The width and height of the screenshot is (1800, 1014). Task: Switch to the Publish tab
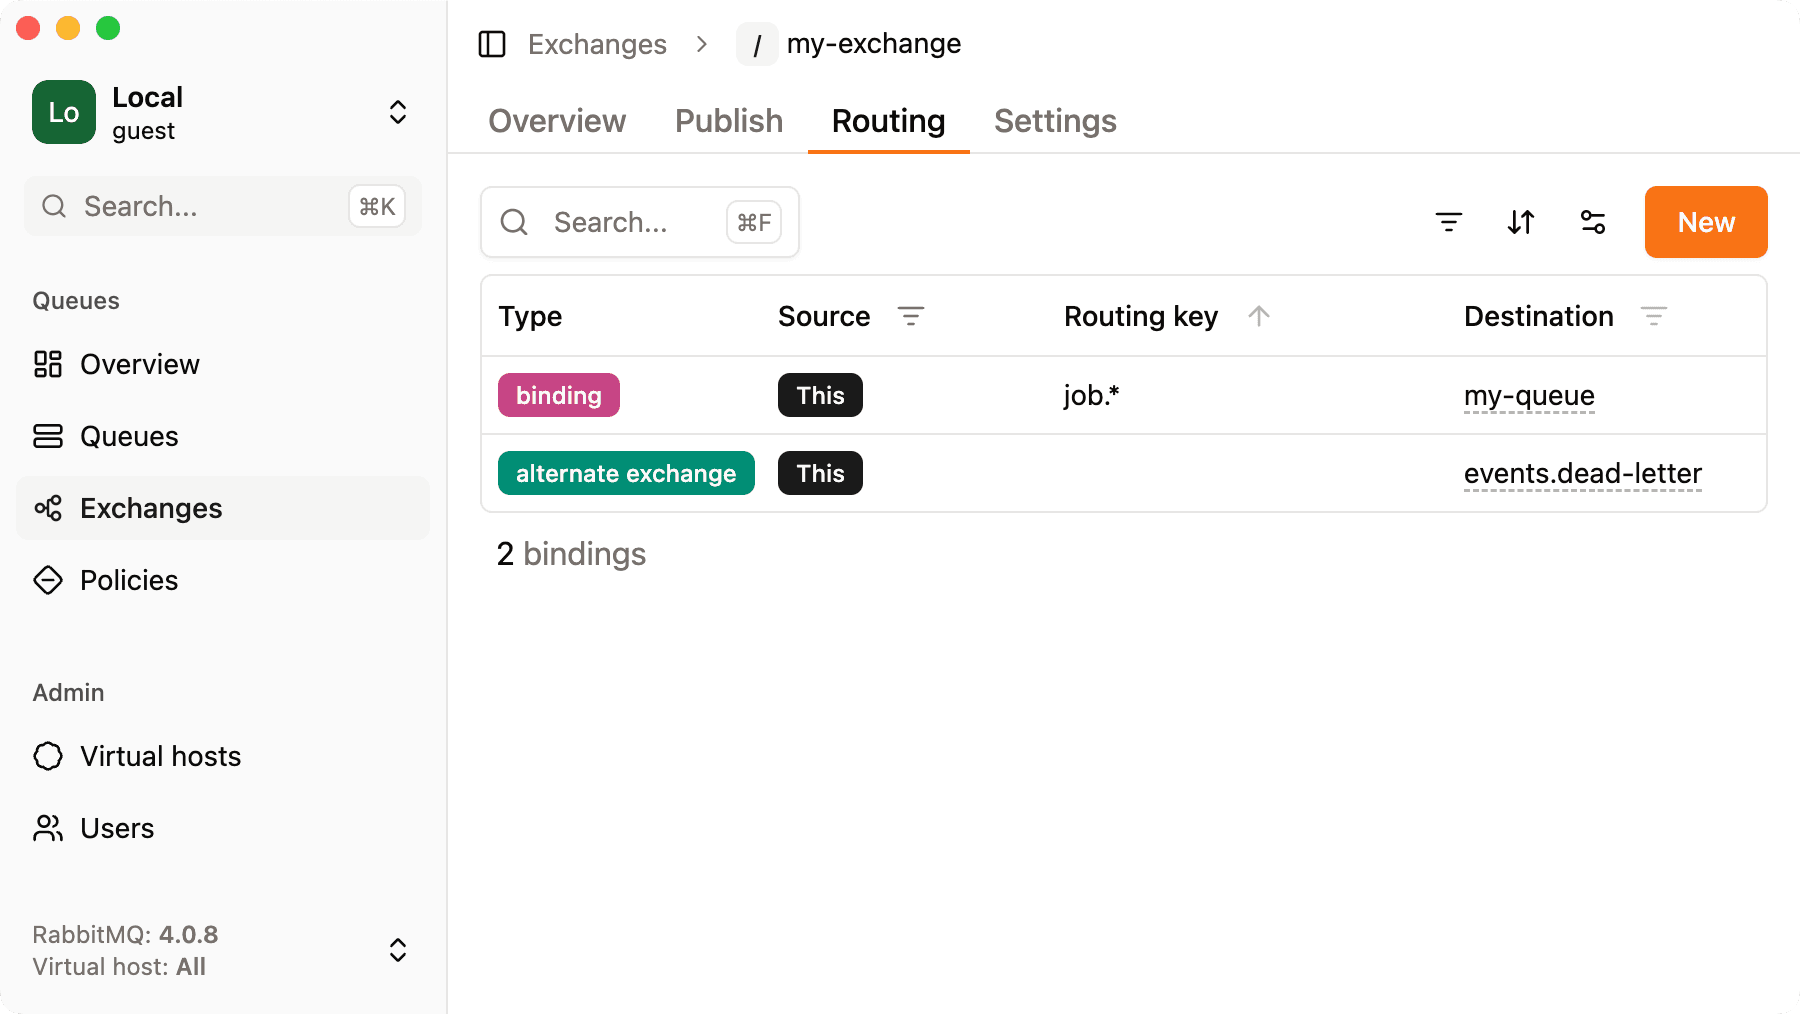click(x=729, y=121)
